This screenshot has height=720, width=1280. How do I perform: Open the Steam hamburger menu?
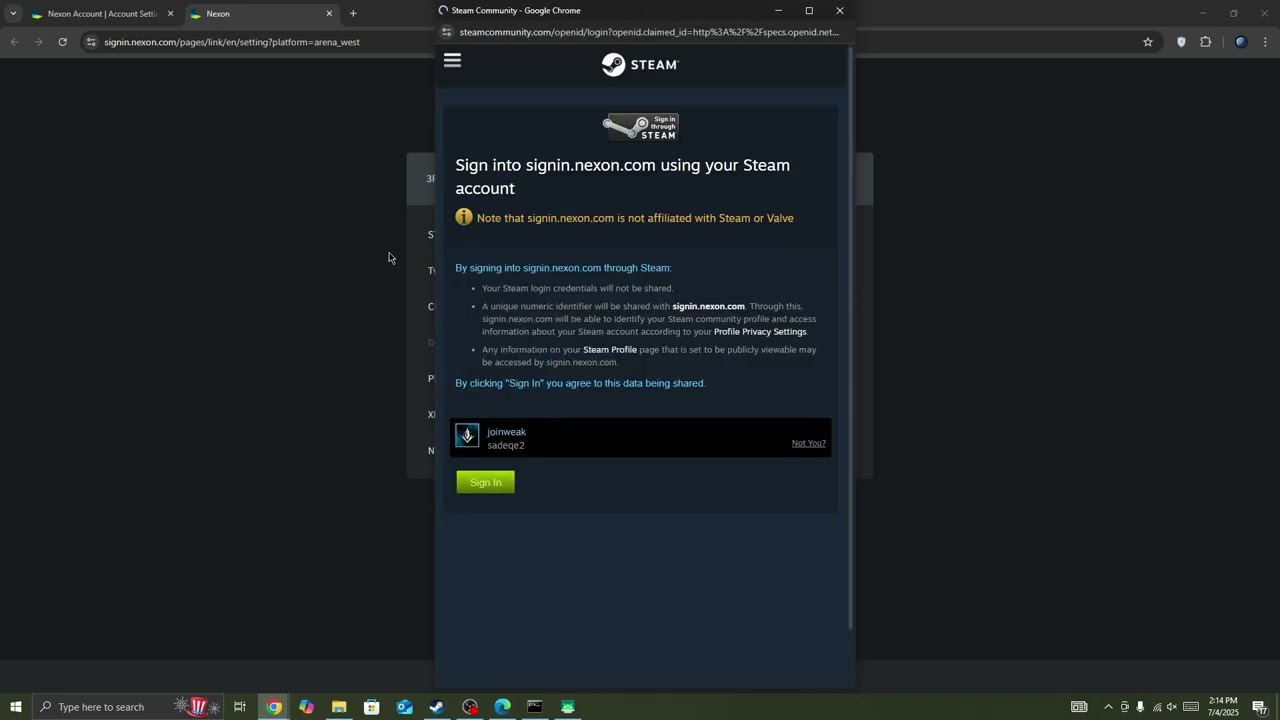point(452,61)
